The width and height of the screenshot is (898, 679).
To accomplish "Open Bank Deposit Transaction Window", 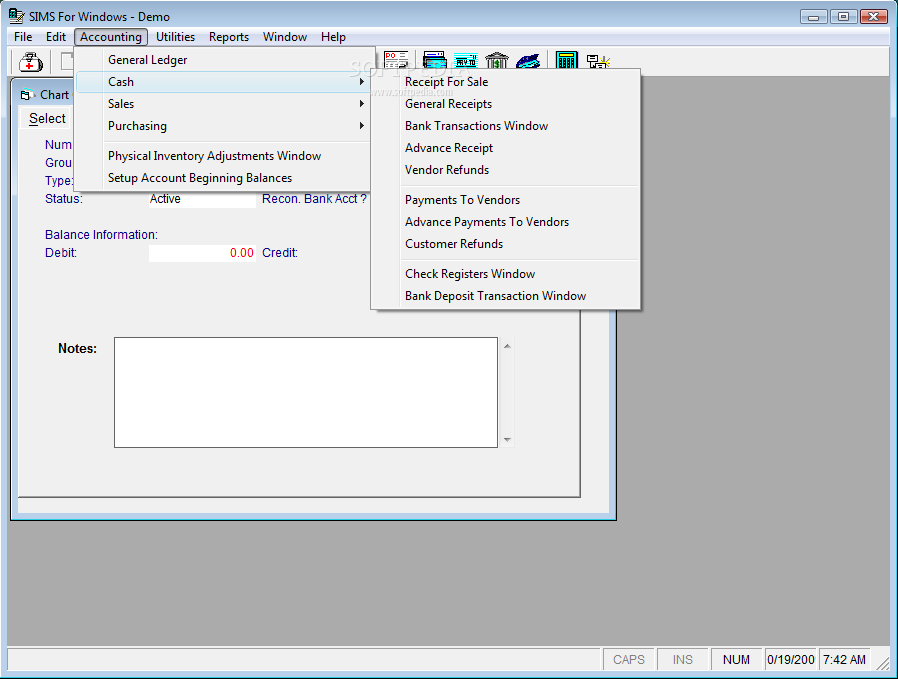I will coord(506,296).
